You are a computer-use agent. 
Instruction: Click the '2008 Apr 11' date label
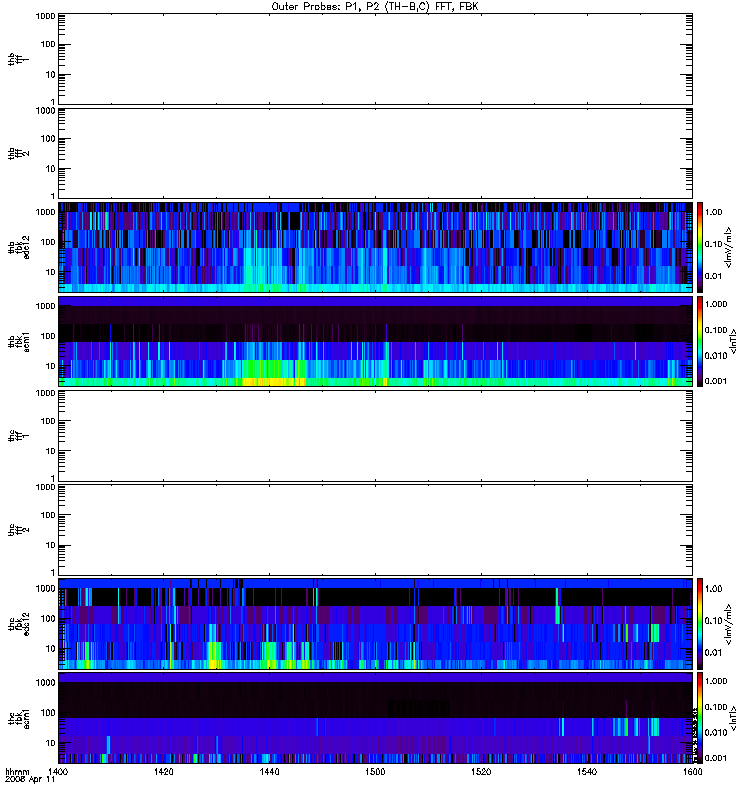[30, 780]
